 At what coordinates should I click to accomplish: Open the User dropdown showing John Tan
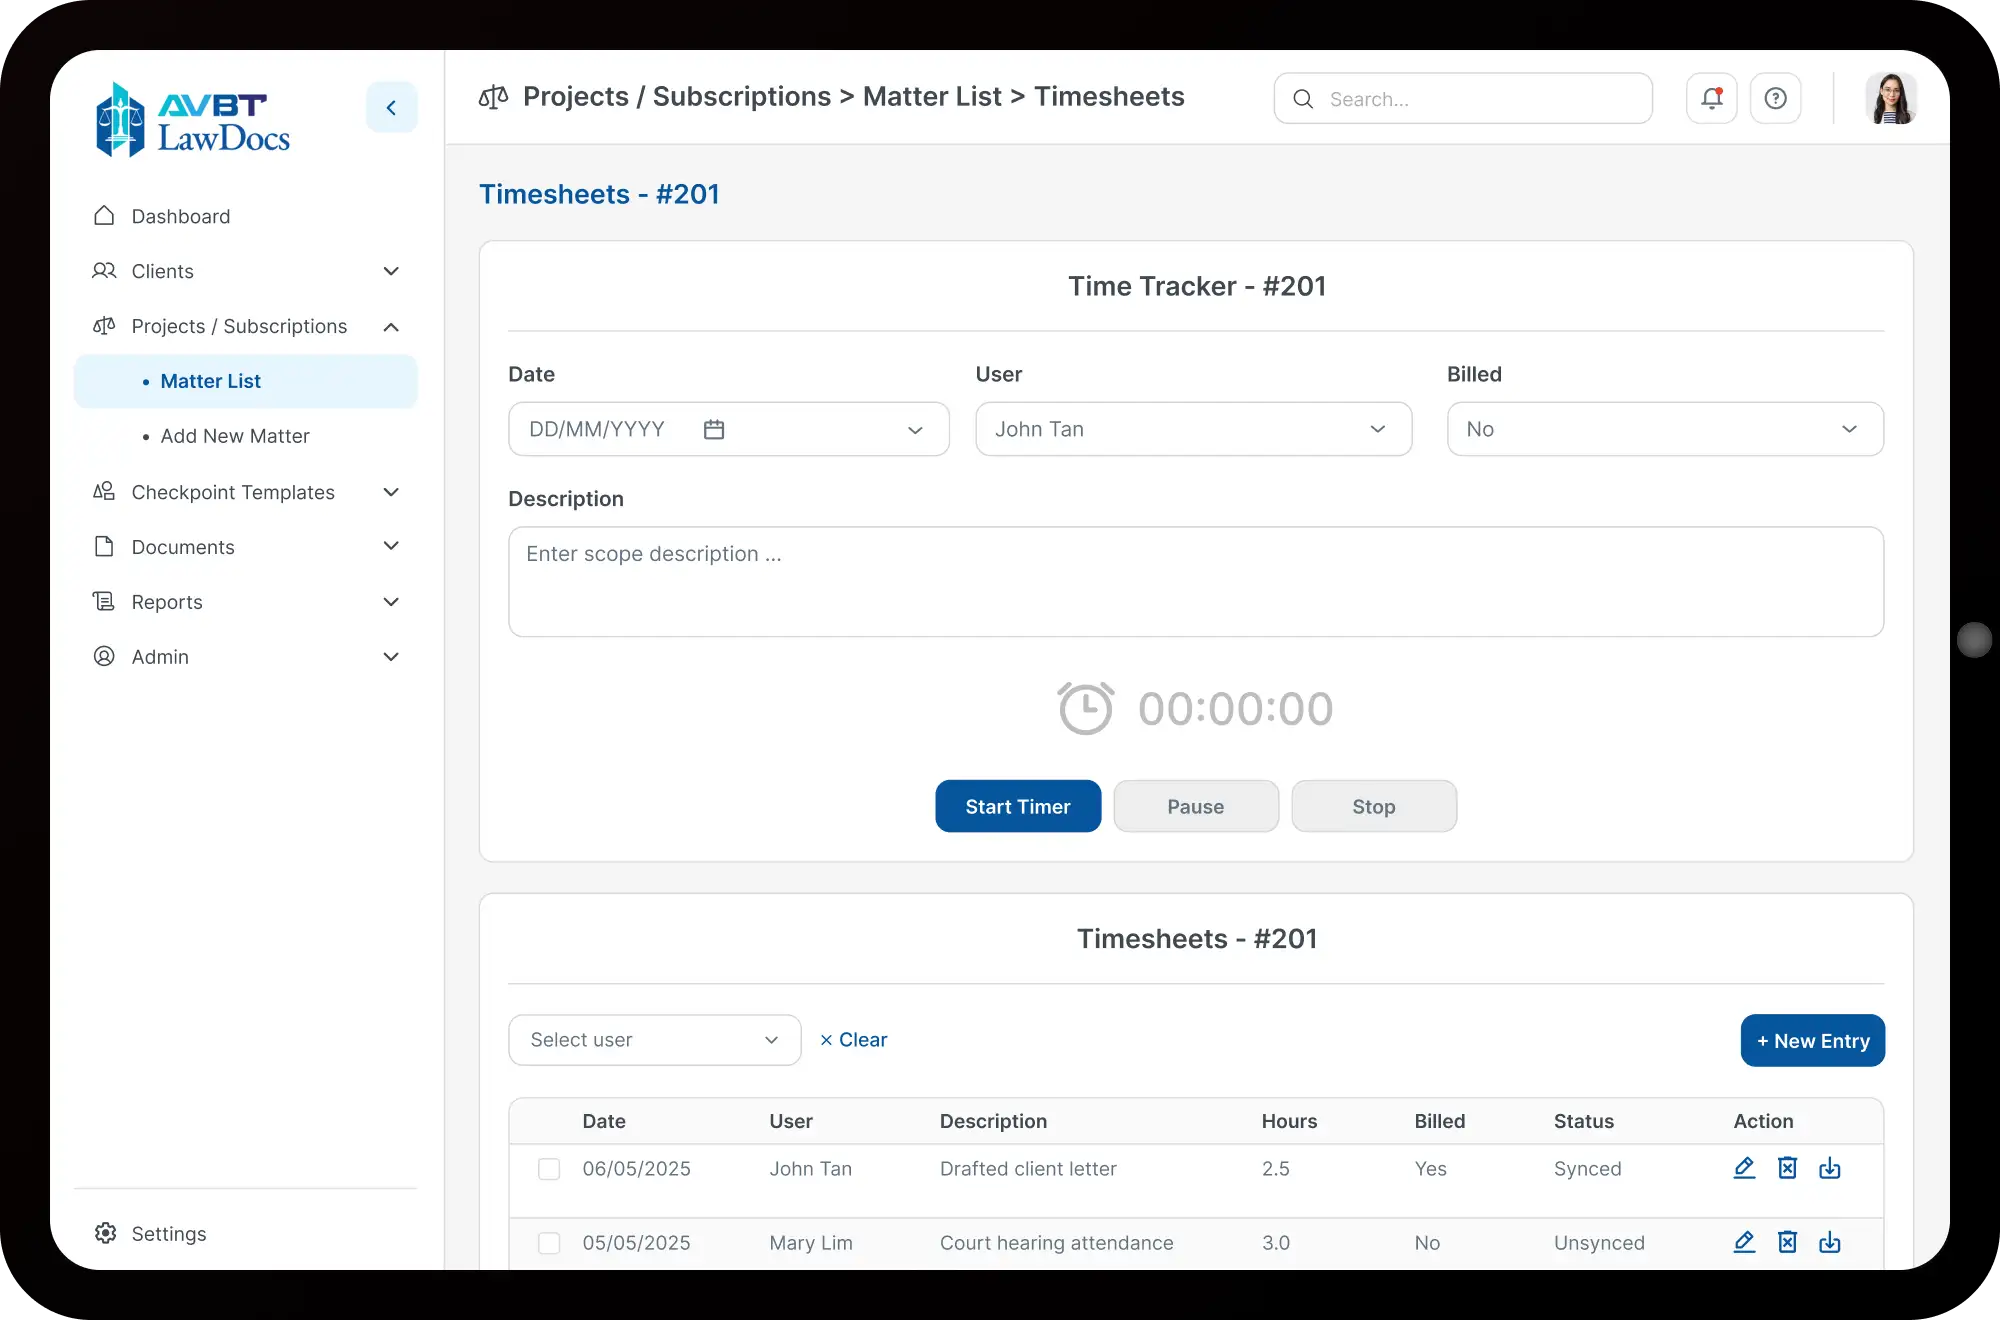(1193, 429)
